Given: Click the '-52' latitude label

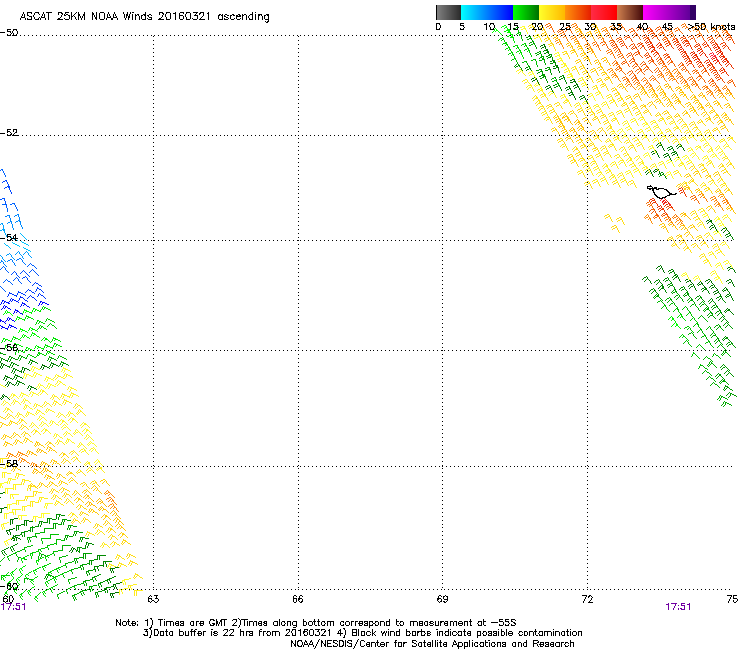Looking at the screenshot, I should 9,133.
